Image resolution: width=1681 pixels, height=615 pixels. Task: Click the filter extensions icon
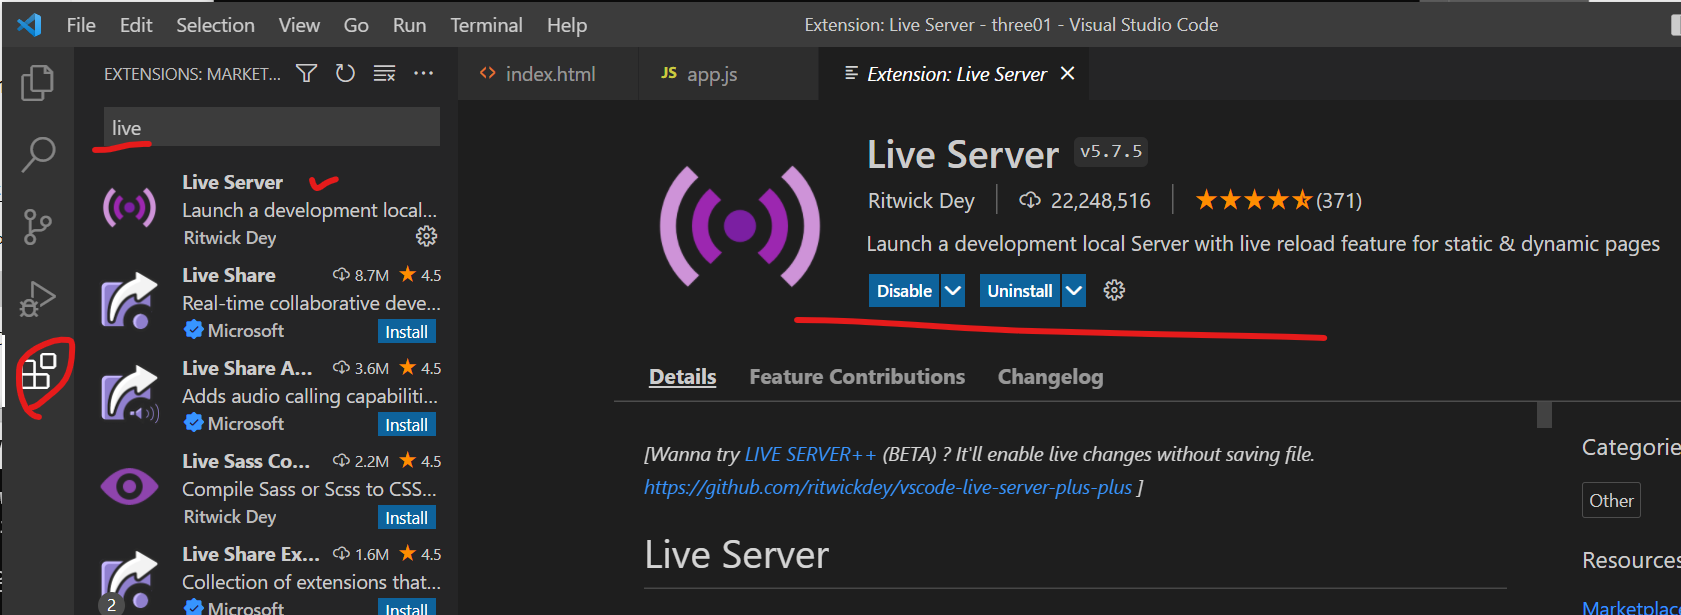point(307,73)
